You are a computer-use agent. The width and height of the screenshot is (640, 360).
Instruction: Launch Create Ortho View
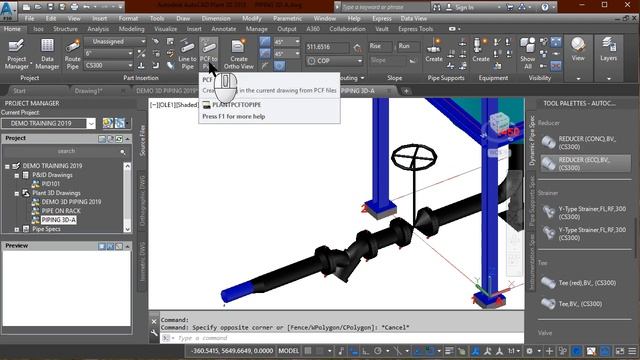pyautogui.click(x=239, y=54)
